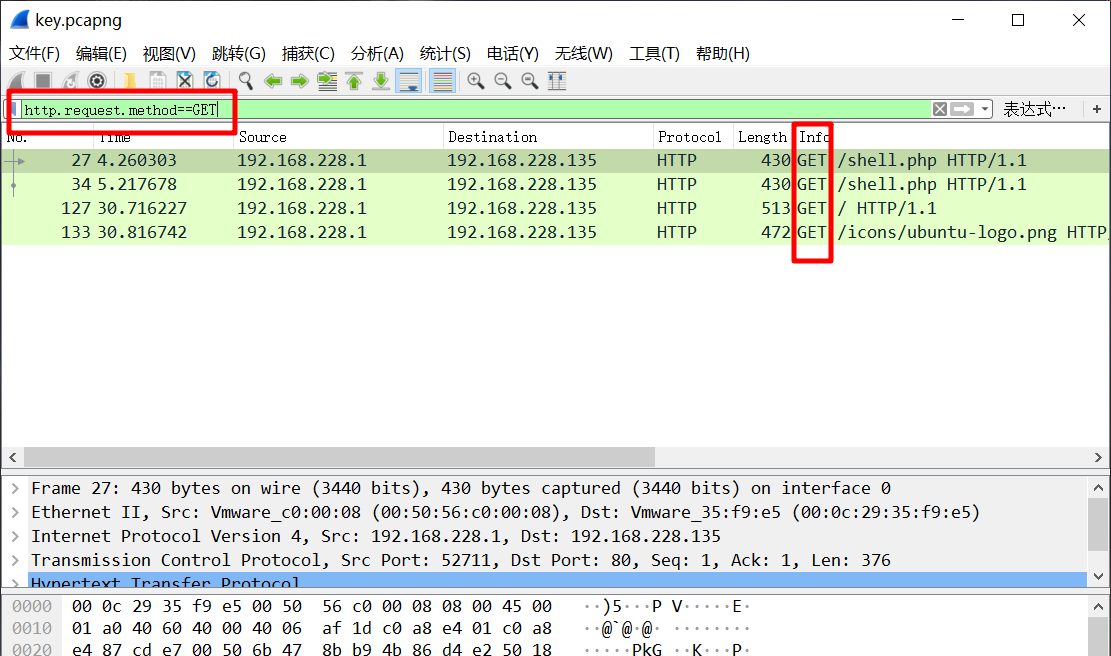Open the find packet magnifier
The height and width of the screenshot is (656, 1111).
click(246, 81)
